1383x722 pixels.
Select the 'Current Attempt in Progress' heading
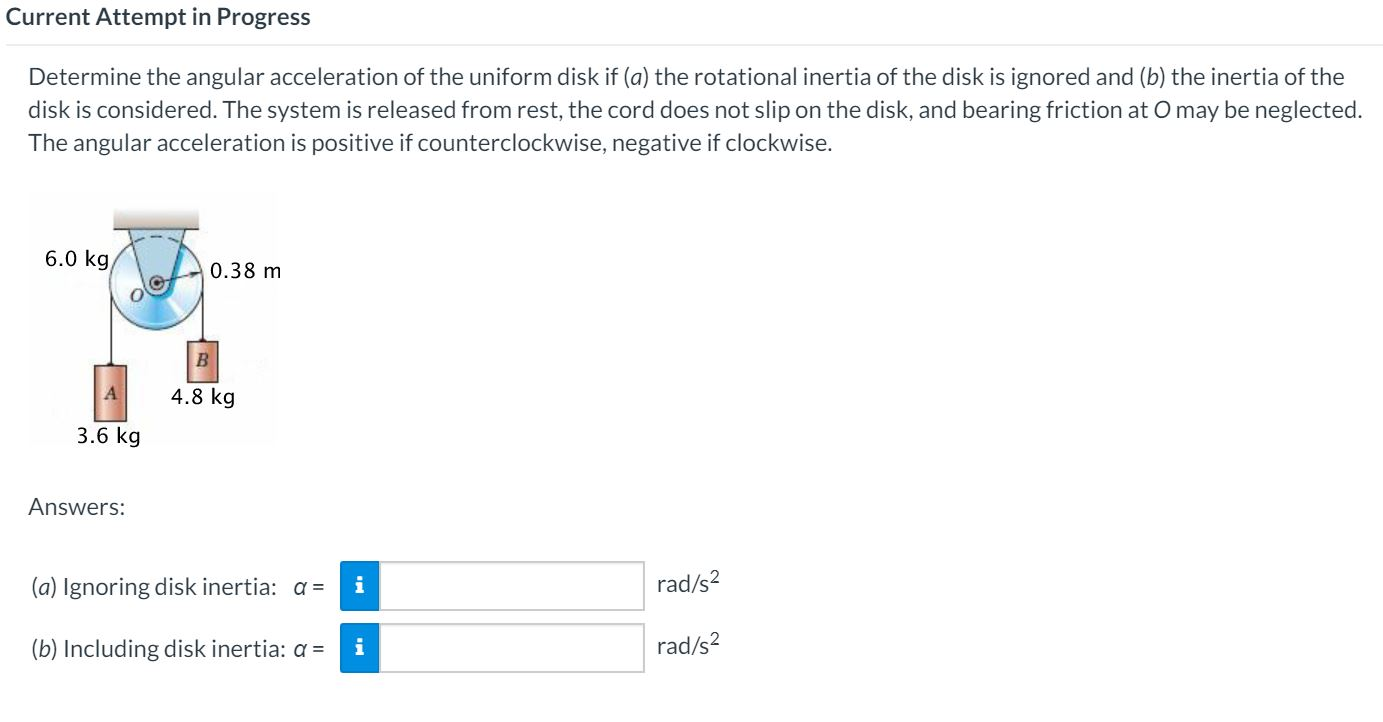pos(159,16)
